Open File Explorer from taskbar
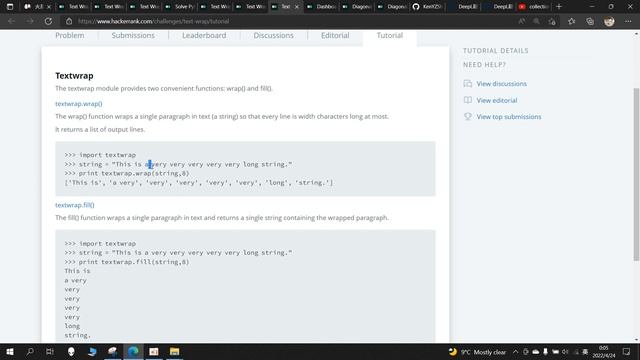 click(x=174, y=351)
